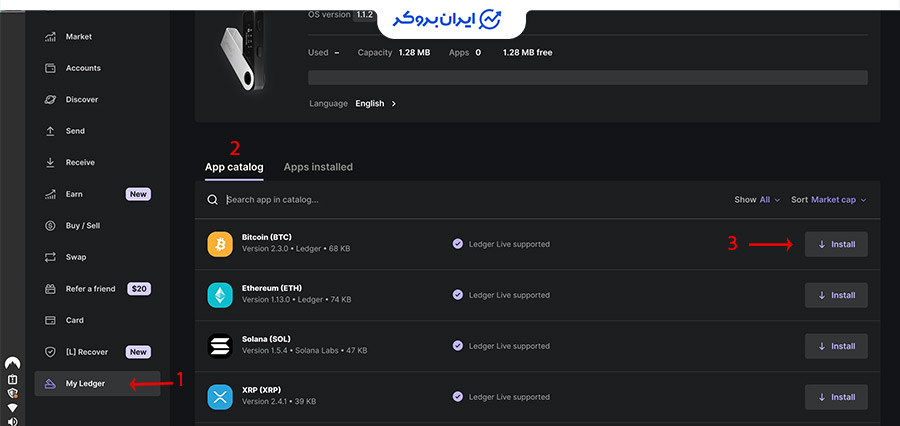The width and height of the screenshot is (900, 426).
Task: Open the Earn section
Action: click(x=74, y=194)
